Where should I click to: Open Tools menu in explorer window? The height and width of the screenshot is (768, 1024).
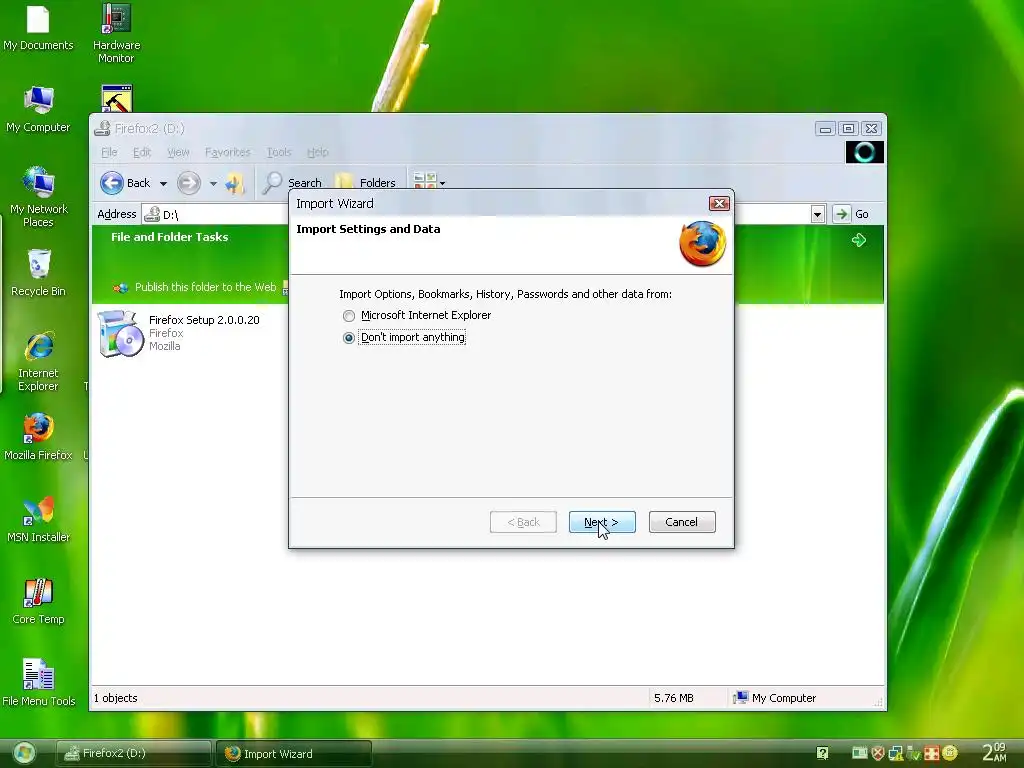point(279,152)
